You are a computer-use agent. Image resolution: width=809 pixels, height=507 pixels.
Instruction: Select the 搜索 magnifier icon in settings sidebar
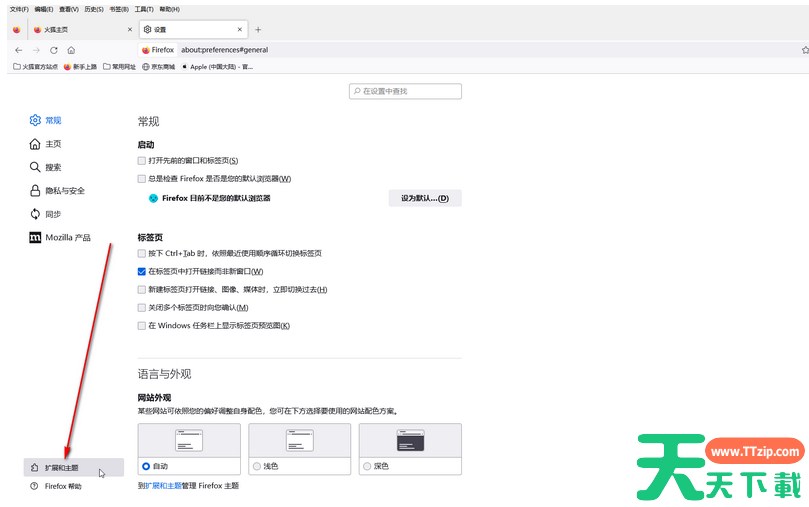tap(36, 167)
